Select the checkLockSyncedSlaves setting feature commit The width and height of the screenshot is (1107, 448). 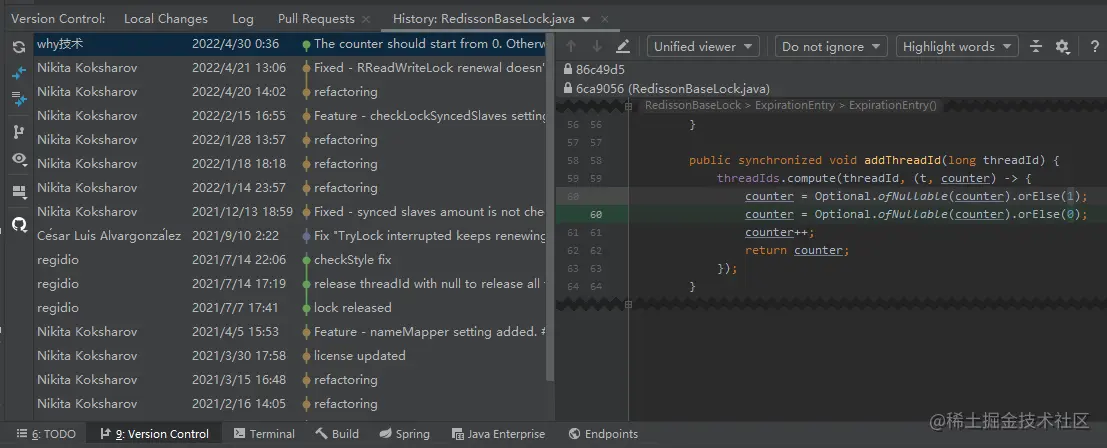point(289,116)
